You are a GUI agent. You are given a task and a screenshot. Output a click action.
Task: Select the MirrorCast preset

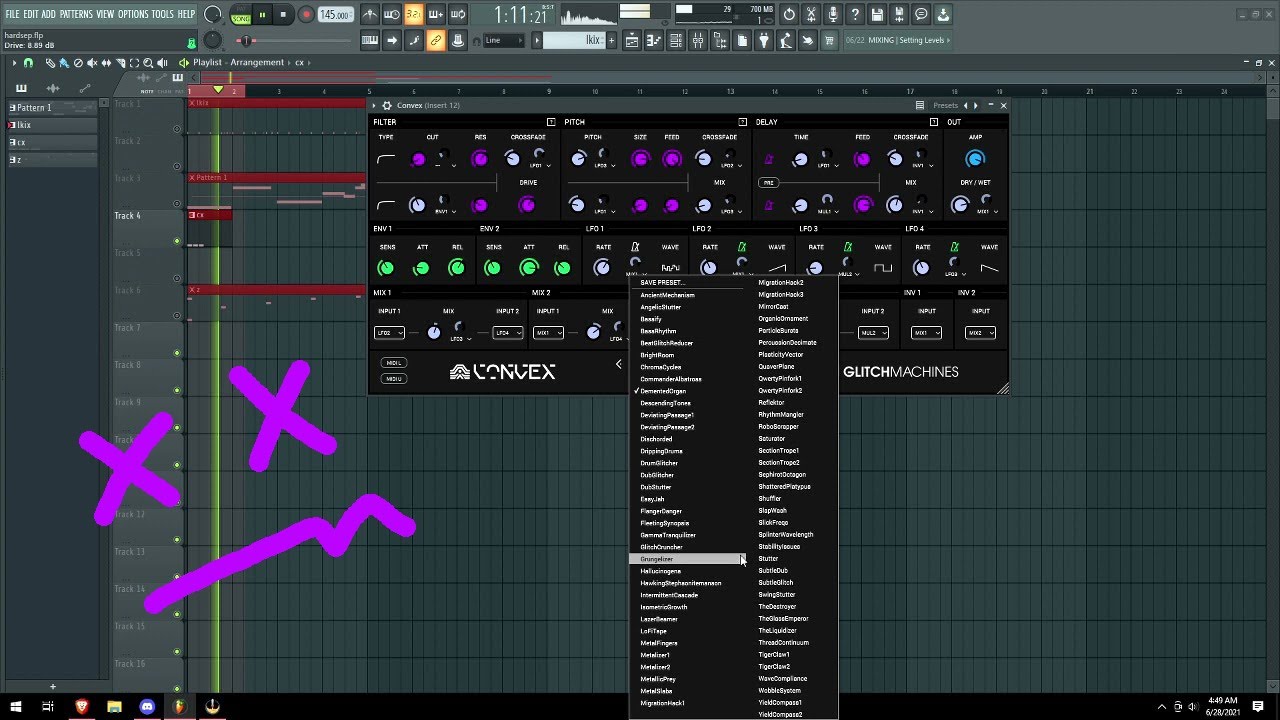pos(773,307)
